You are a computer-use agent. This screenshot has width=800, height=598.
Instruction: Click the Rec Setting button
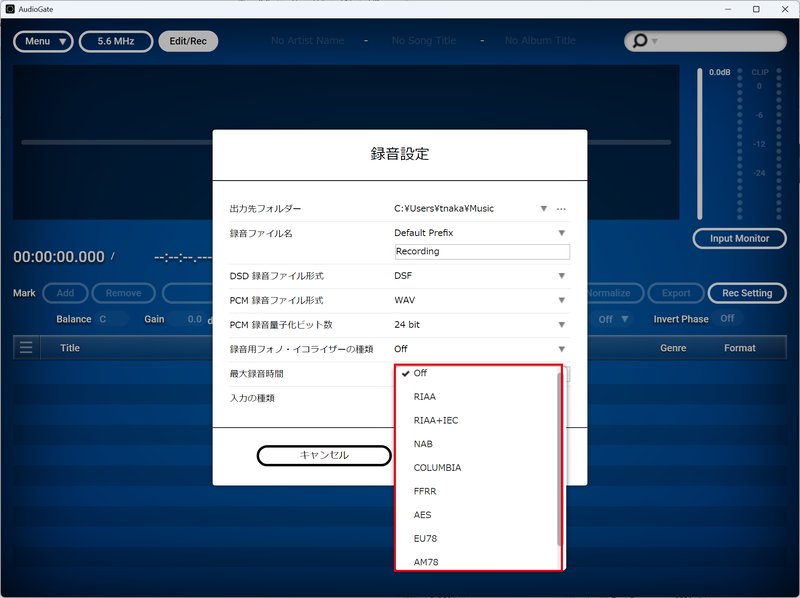click(746, 293)
